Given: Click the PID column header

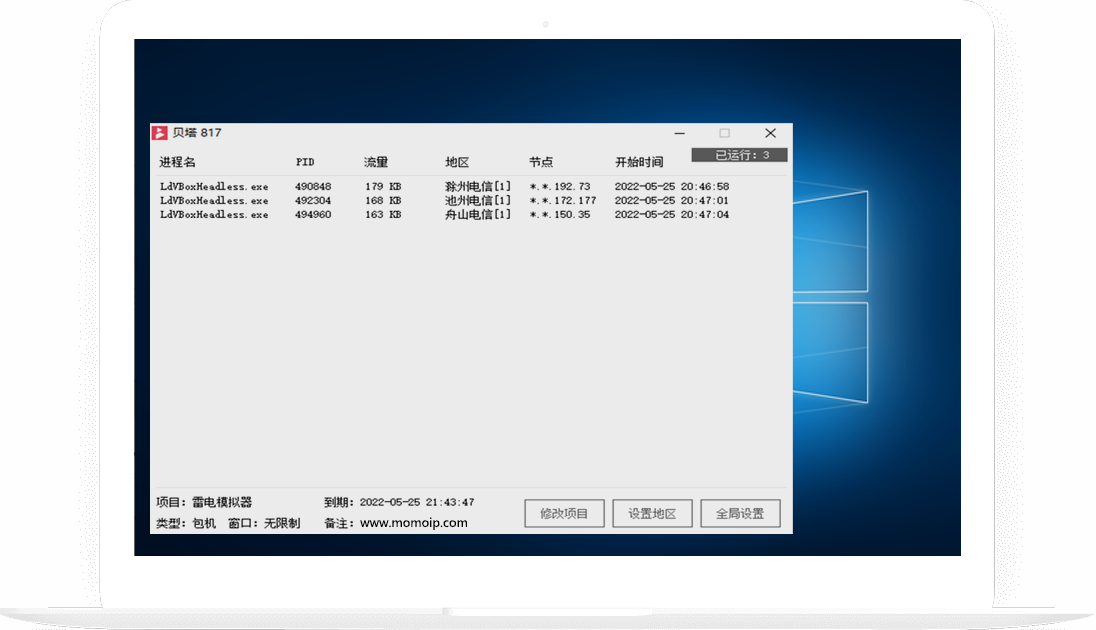Looking at the screenshot, I should point(305,162).
